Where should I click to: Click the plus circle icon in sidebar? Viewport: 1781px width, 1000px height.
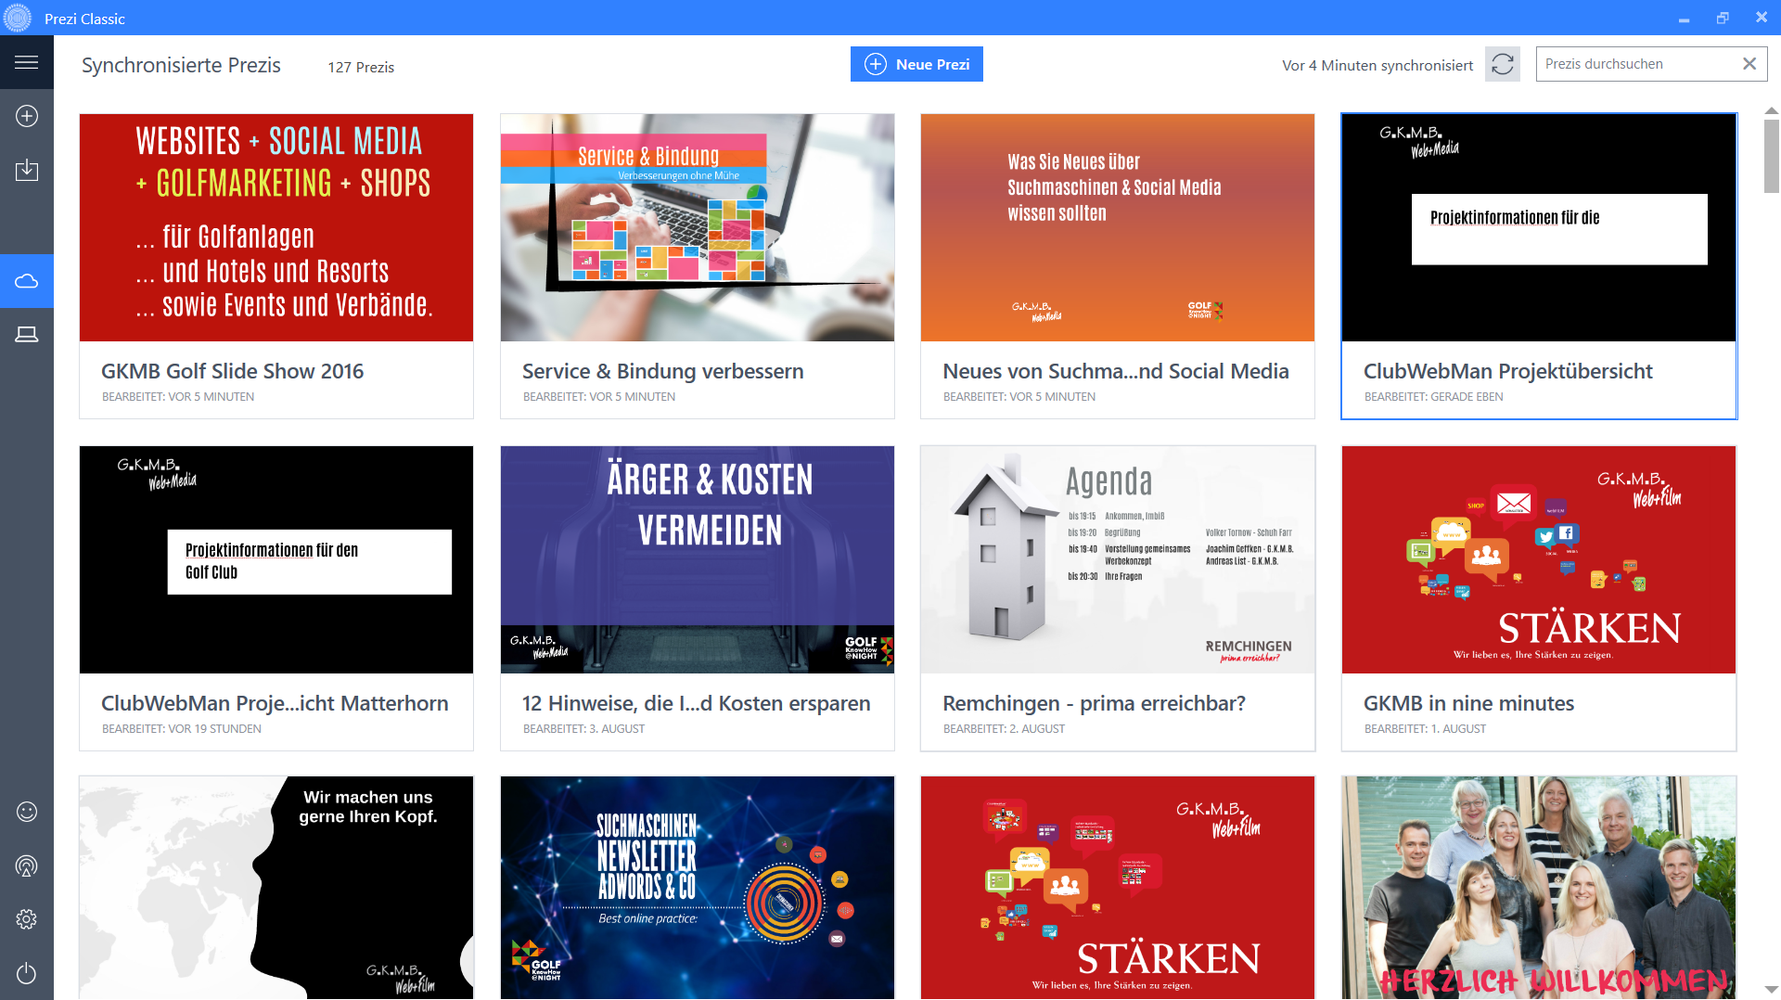tap(27, 116)
